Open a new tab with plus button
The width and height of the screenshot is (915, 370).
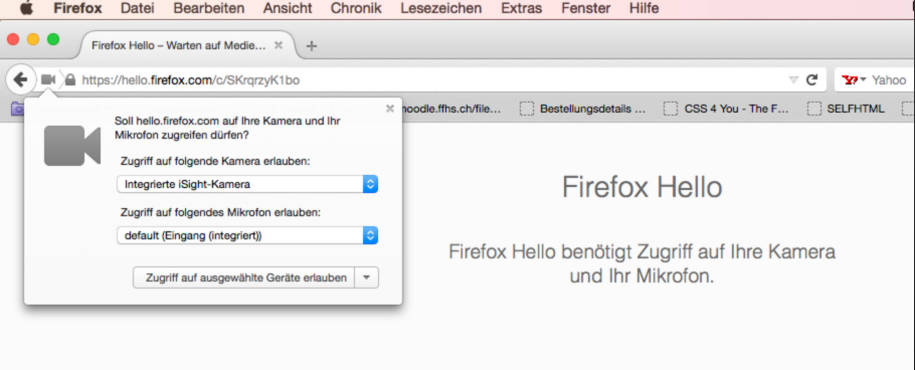coord(312,46)
